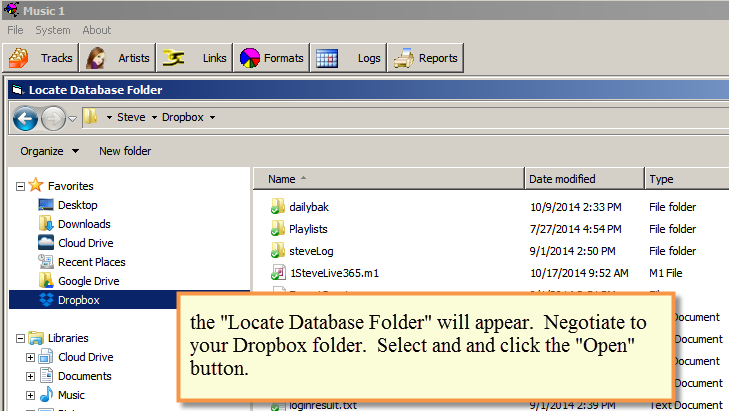This screenshot has width=729, height=411.
Task: Open the Artists section
Action: click(118, 58)
